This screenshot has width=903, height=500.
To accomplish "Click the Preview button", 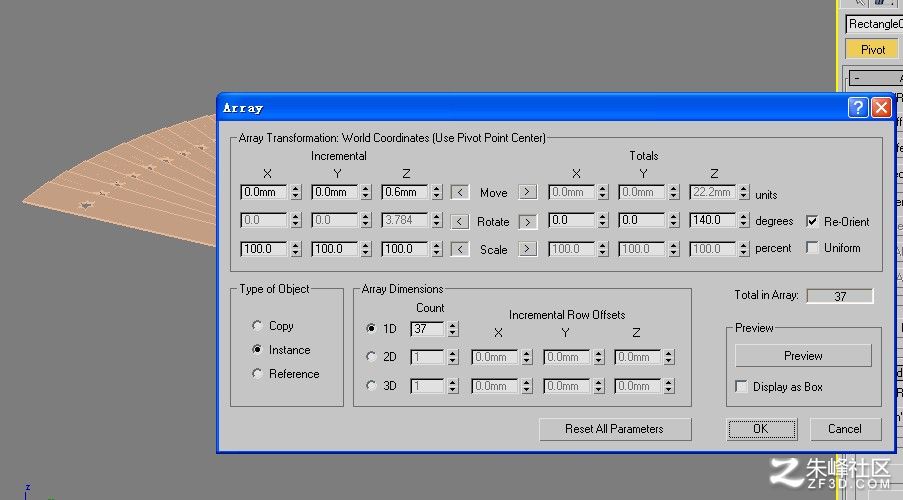I will (x=803, y=355).
